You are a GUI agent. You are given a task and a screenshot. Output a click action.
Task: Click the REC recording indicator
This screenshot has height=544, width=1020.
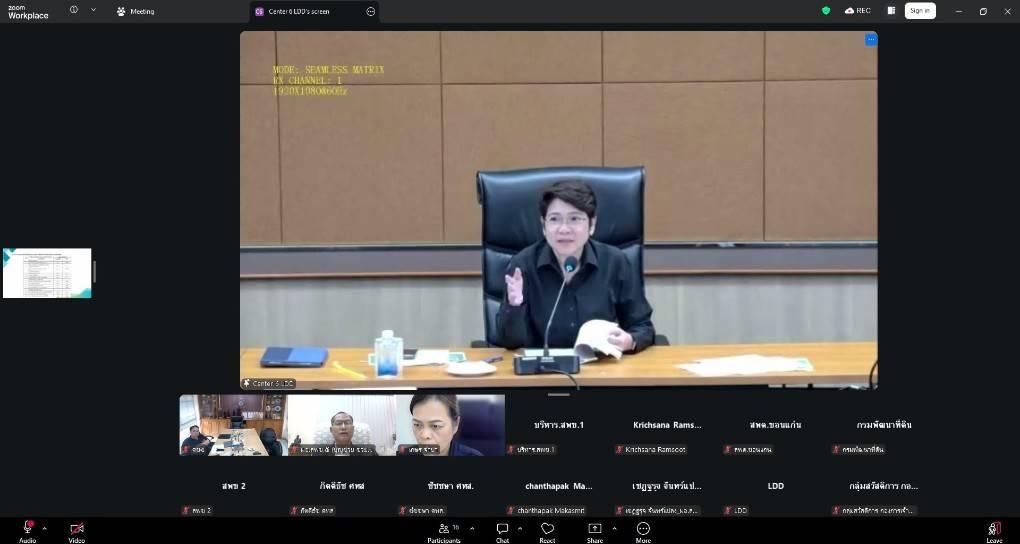tap(857, 11)
